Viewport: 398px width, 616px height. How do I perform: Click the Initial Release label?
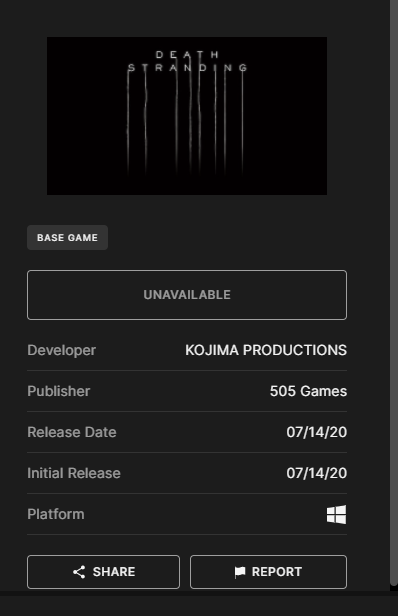coord(74,473)
